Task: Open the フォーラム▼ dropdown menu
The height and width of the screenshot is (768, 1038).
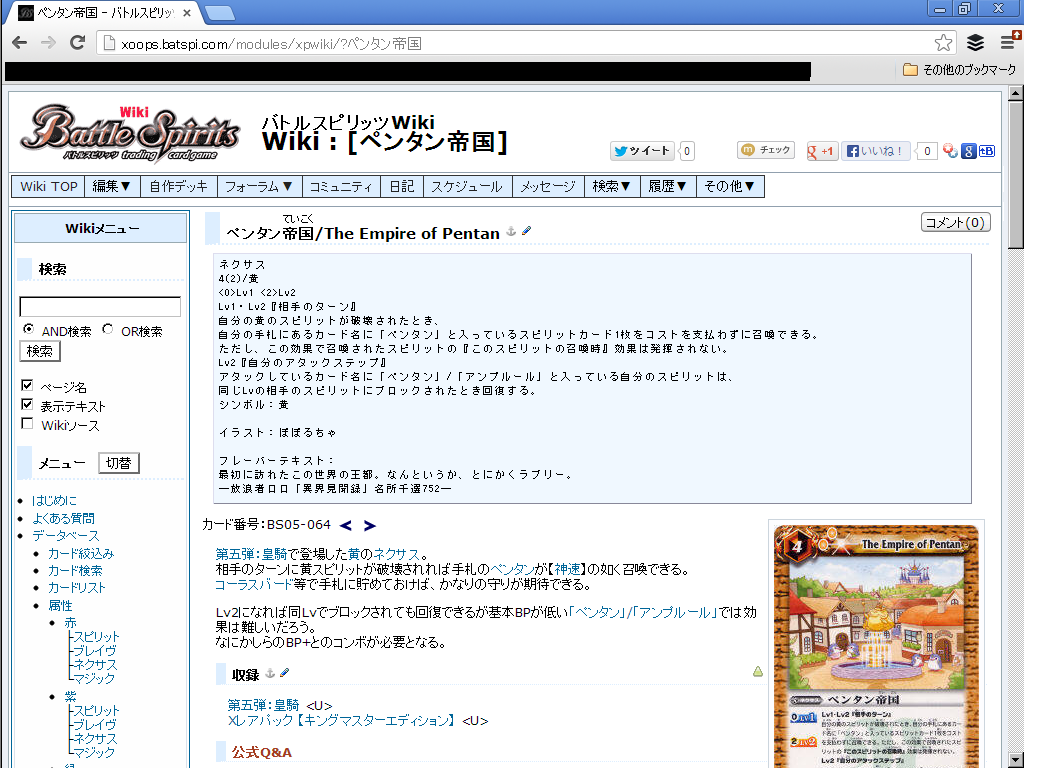Action: pyautogui.click(x=259, y=187)
